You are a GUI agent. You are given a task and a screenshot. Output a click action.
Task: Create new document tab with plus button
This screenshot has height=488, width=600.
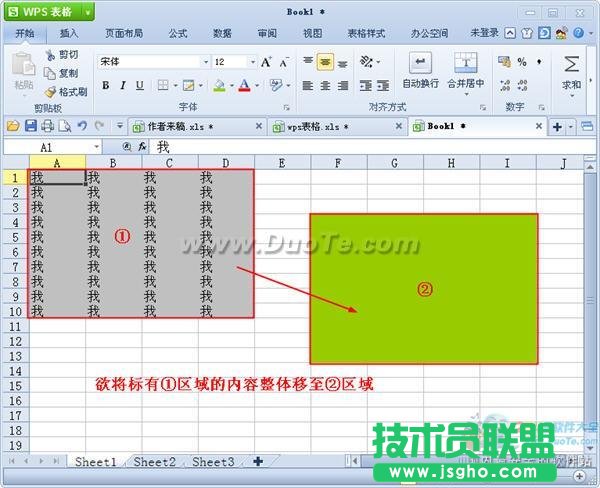[557, 127]
